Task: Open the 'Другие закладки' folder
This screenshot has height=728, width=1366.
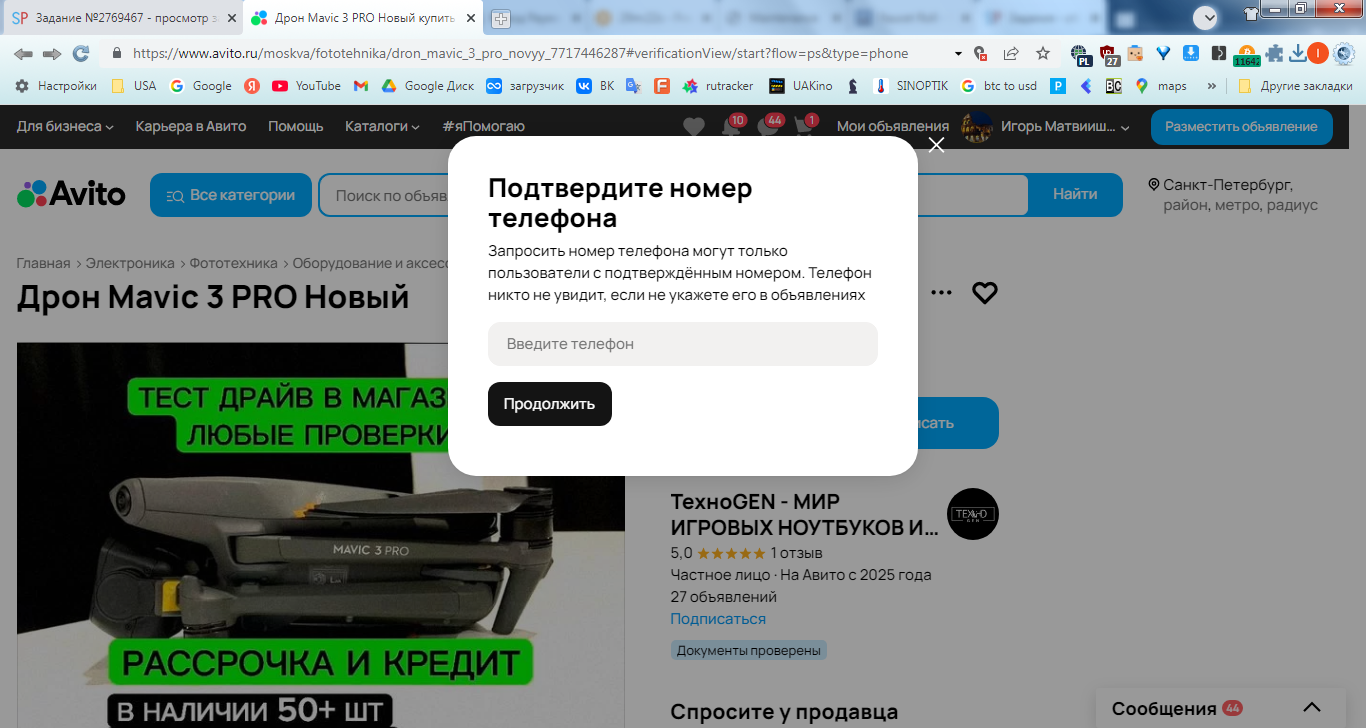Action: (x=1295, y=86)
